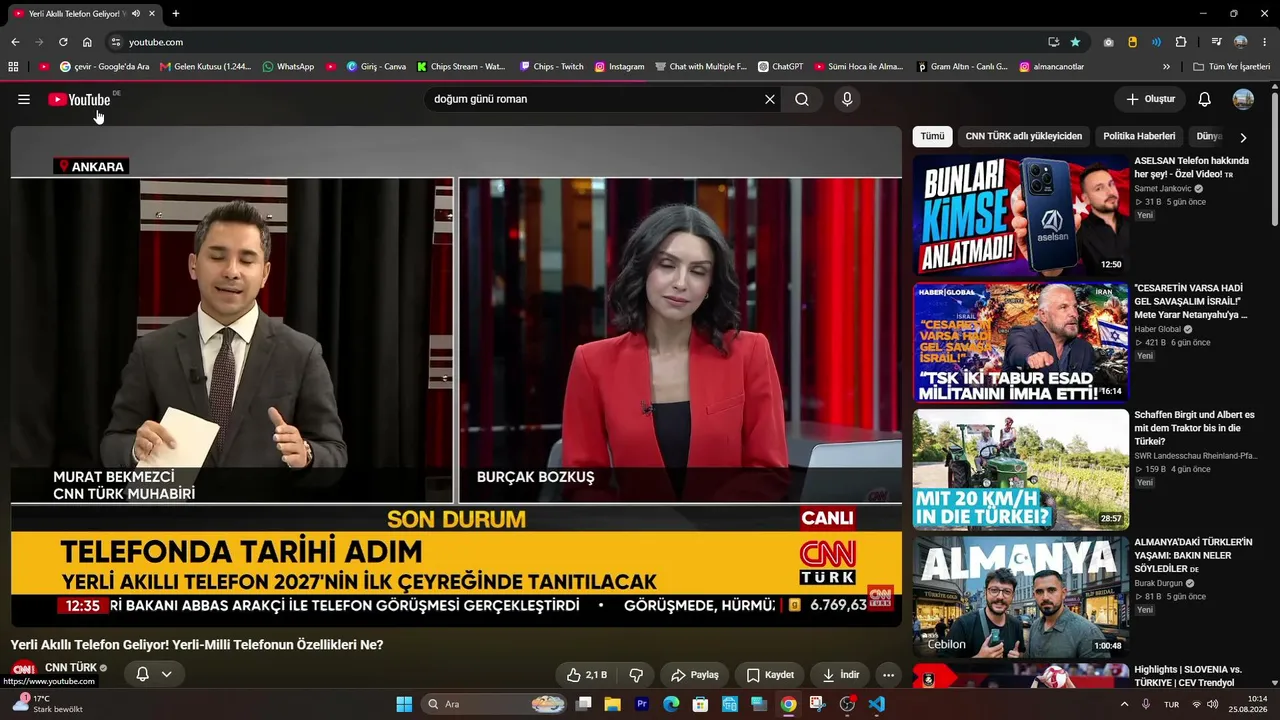Show hidden system tray icons chevron
The height and width of the screenshot is (720, 1280).
pyautogui.click(x=1124, y=704)
